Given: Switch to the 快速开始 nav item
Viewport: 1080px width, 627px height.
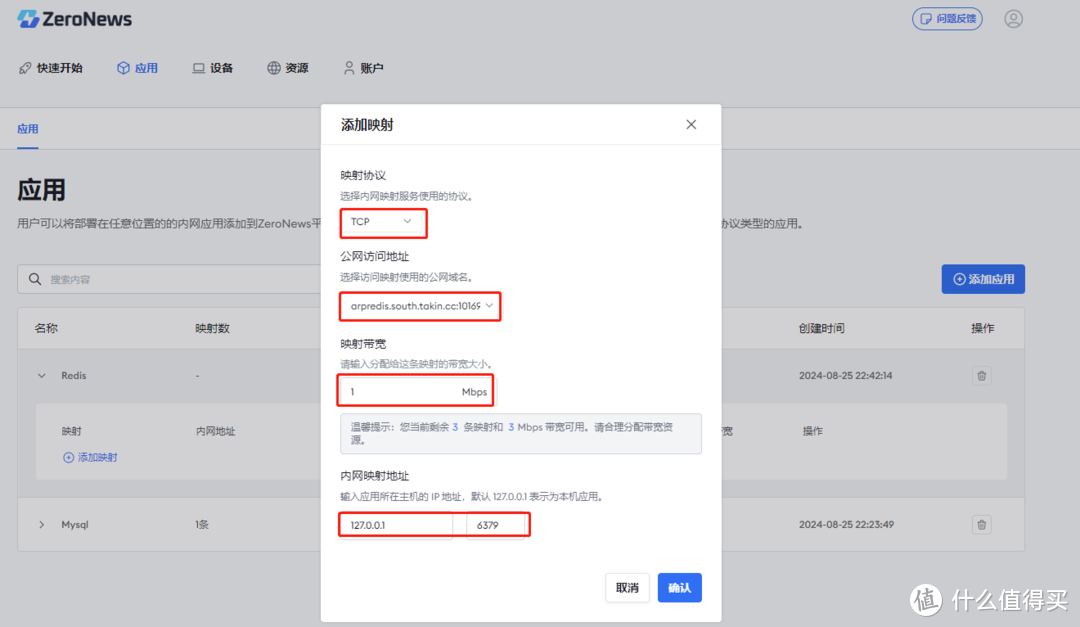Looking at the screenshot, I should click(51, 67).
